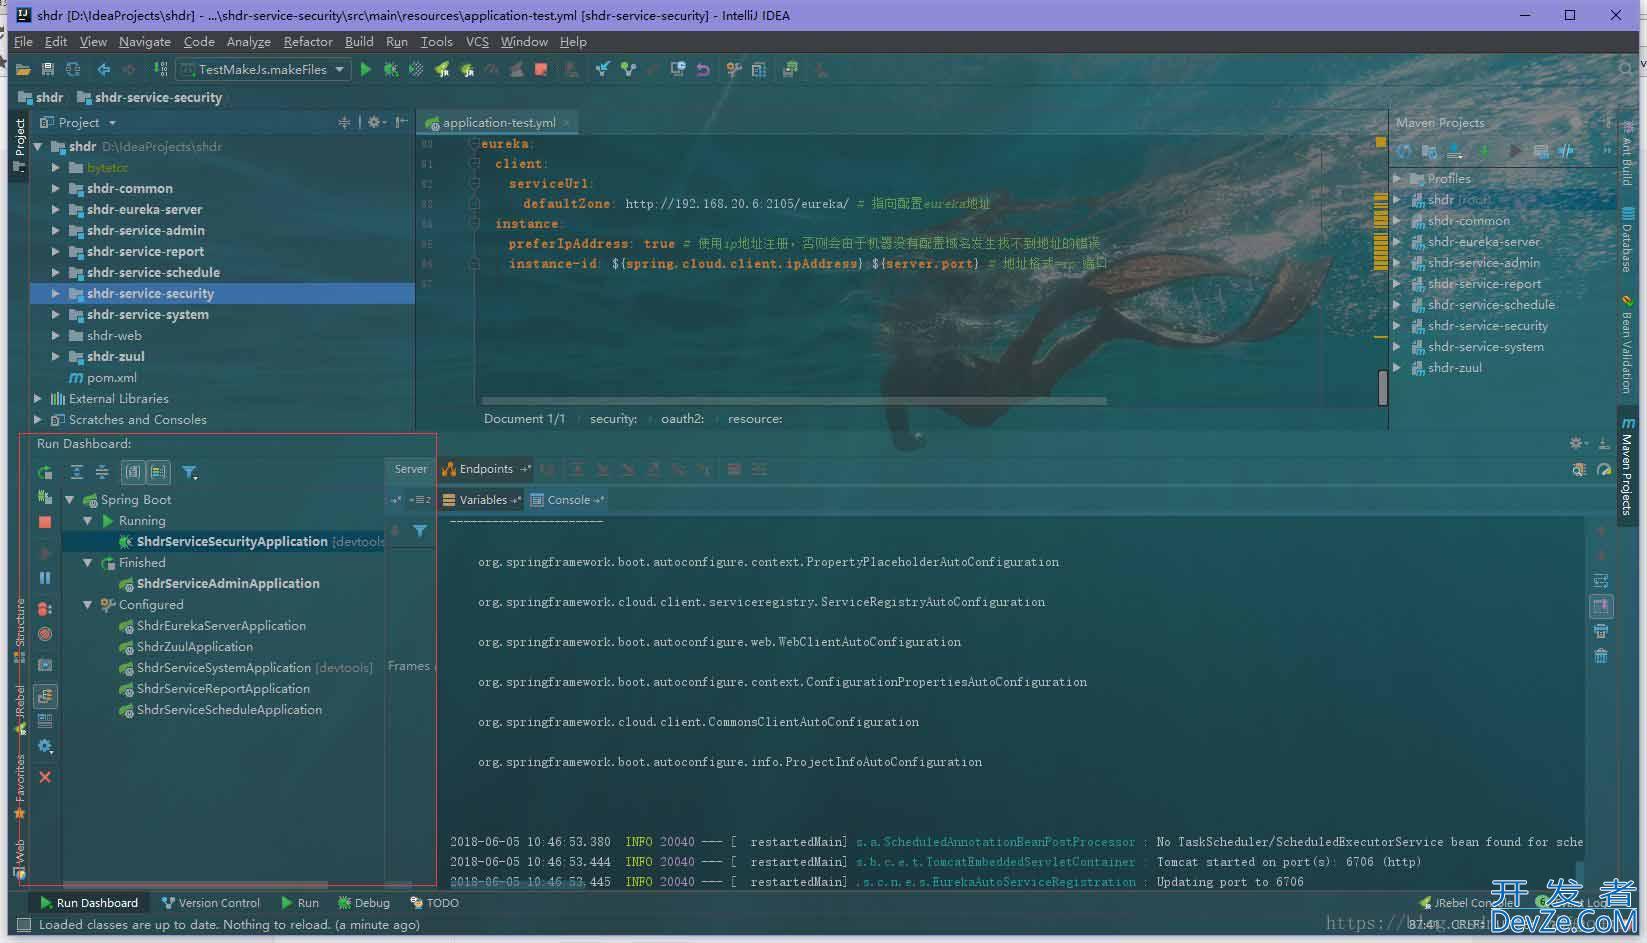1647x943 pixels.
Task: Open the Debug tool window button
Action: pyautogui.click(x=364, y=903)
